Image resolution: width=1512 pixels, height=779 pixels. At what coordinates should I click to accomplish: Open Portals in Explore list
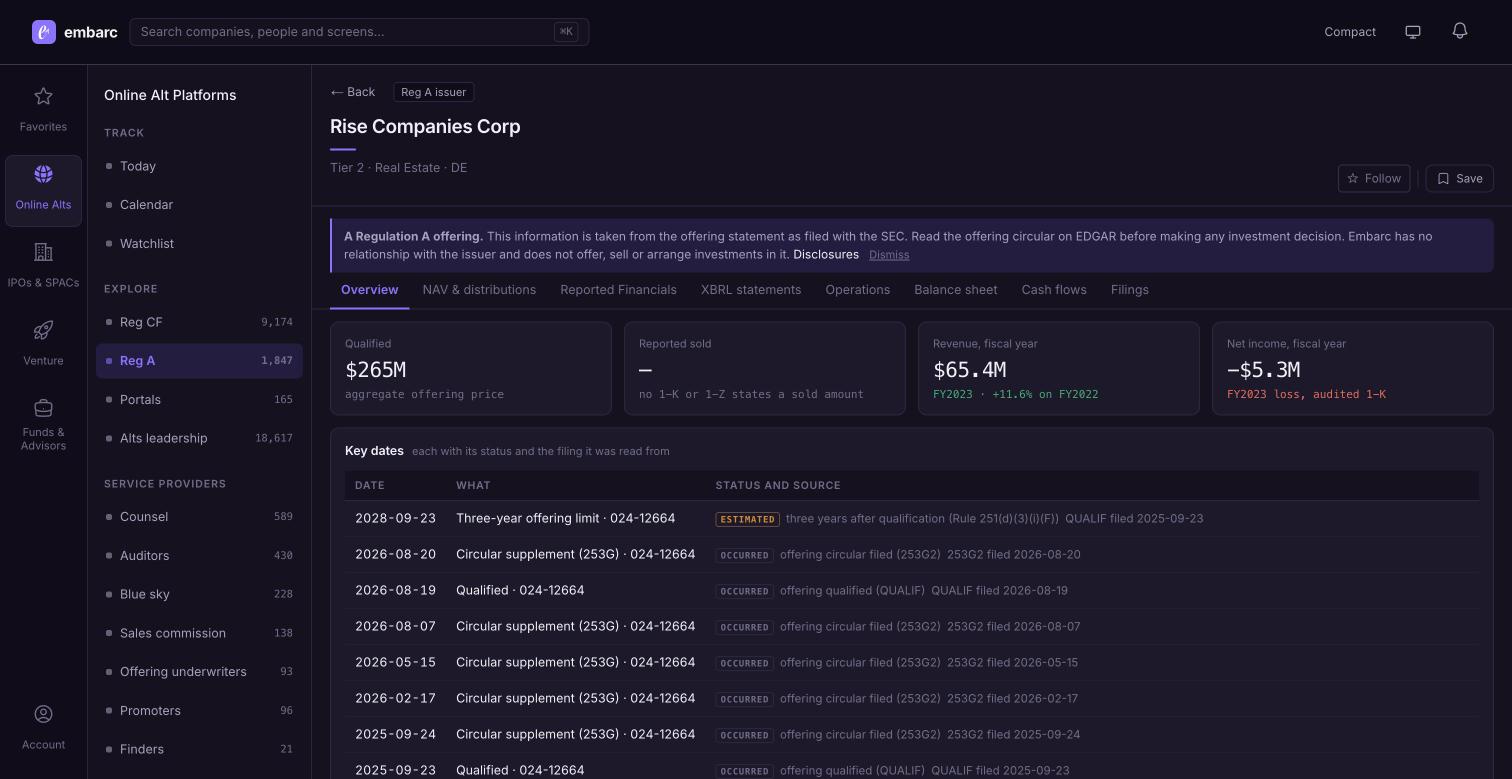pyautogui.click(x=199, y=400)
